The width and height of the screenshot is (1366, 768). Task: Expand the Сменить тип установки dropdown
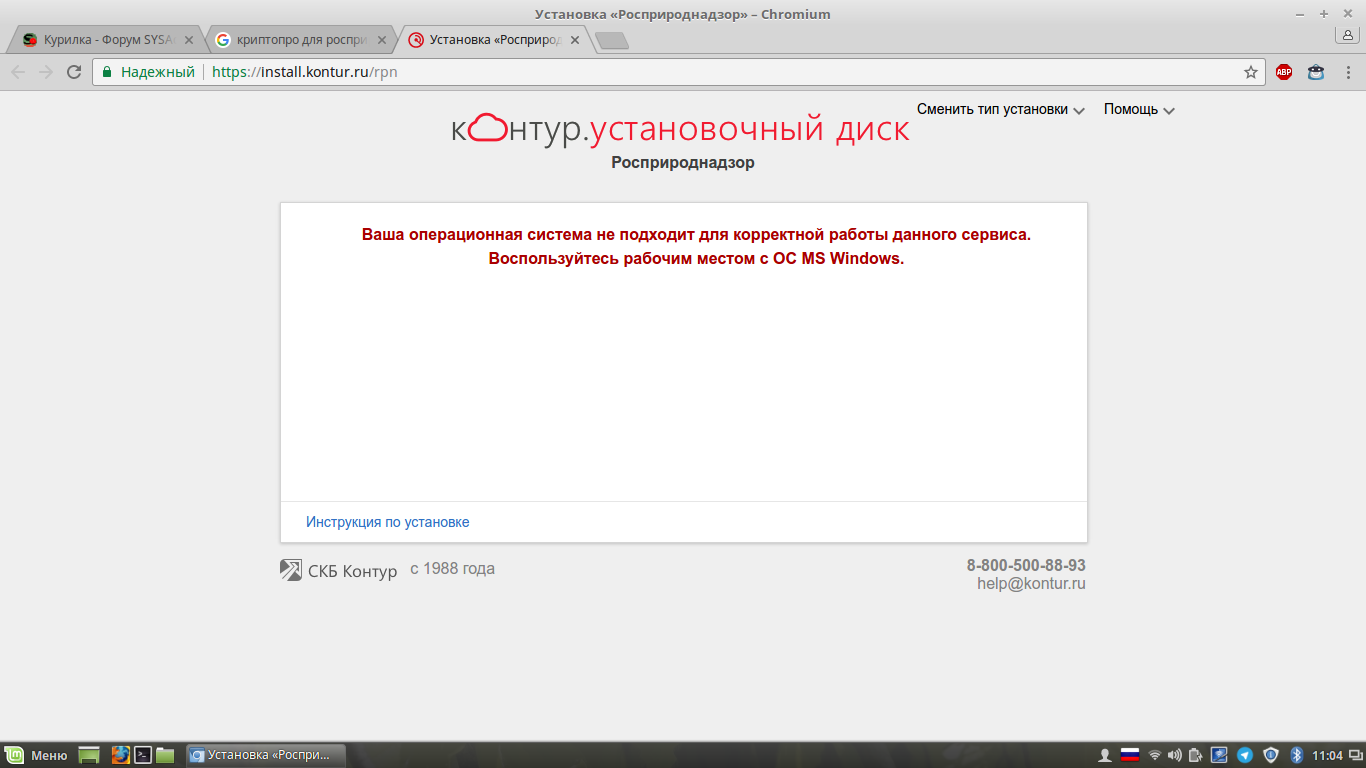pyautogui.click(x=1001, y=110)
